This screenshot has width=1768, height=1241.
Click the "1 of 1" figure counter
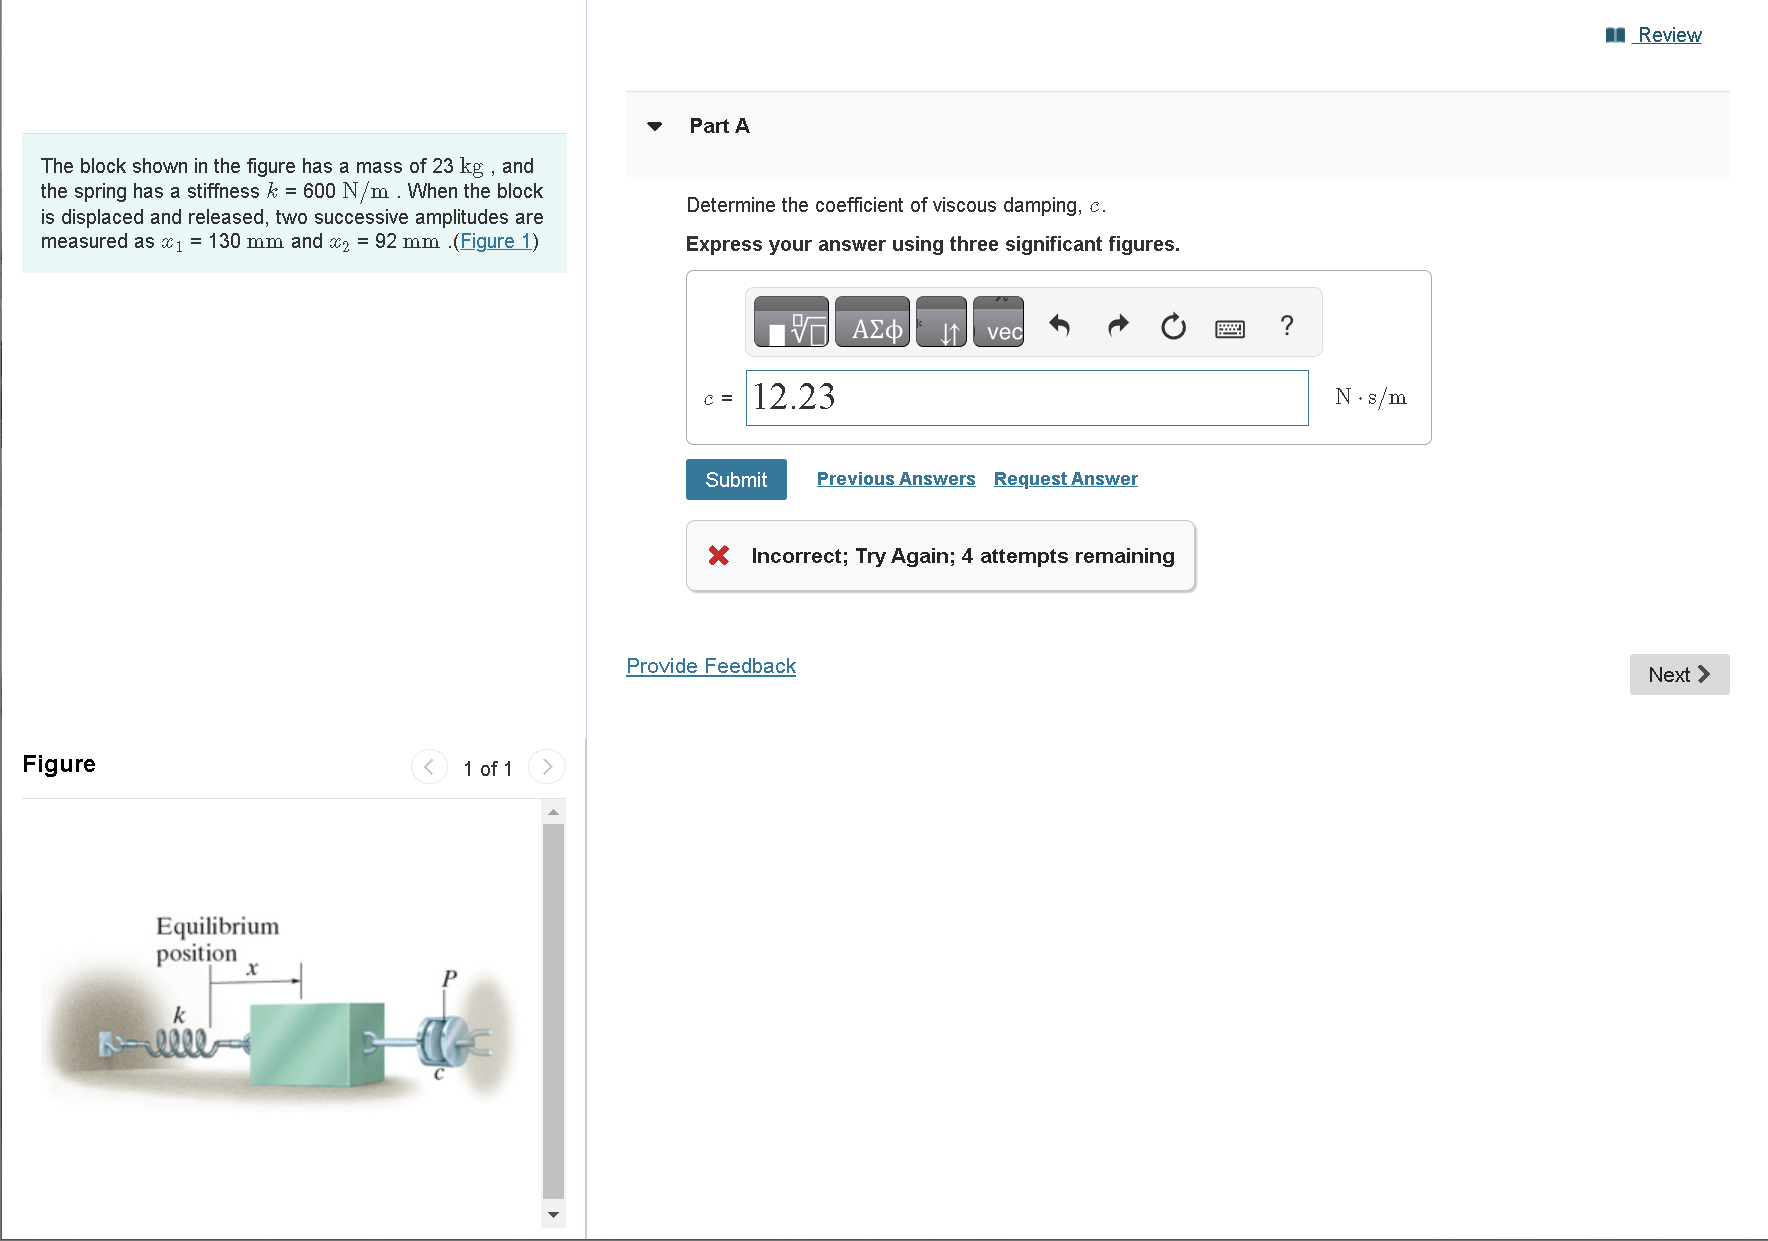(488, 768)
